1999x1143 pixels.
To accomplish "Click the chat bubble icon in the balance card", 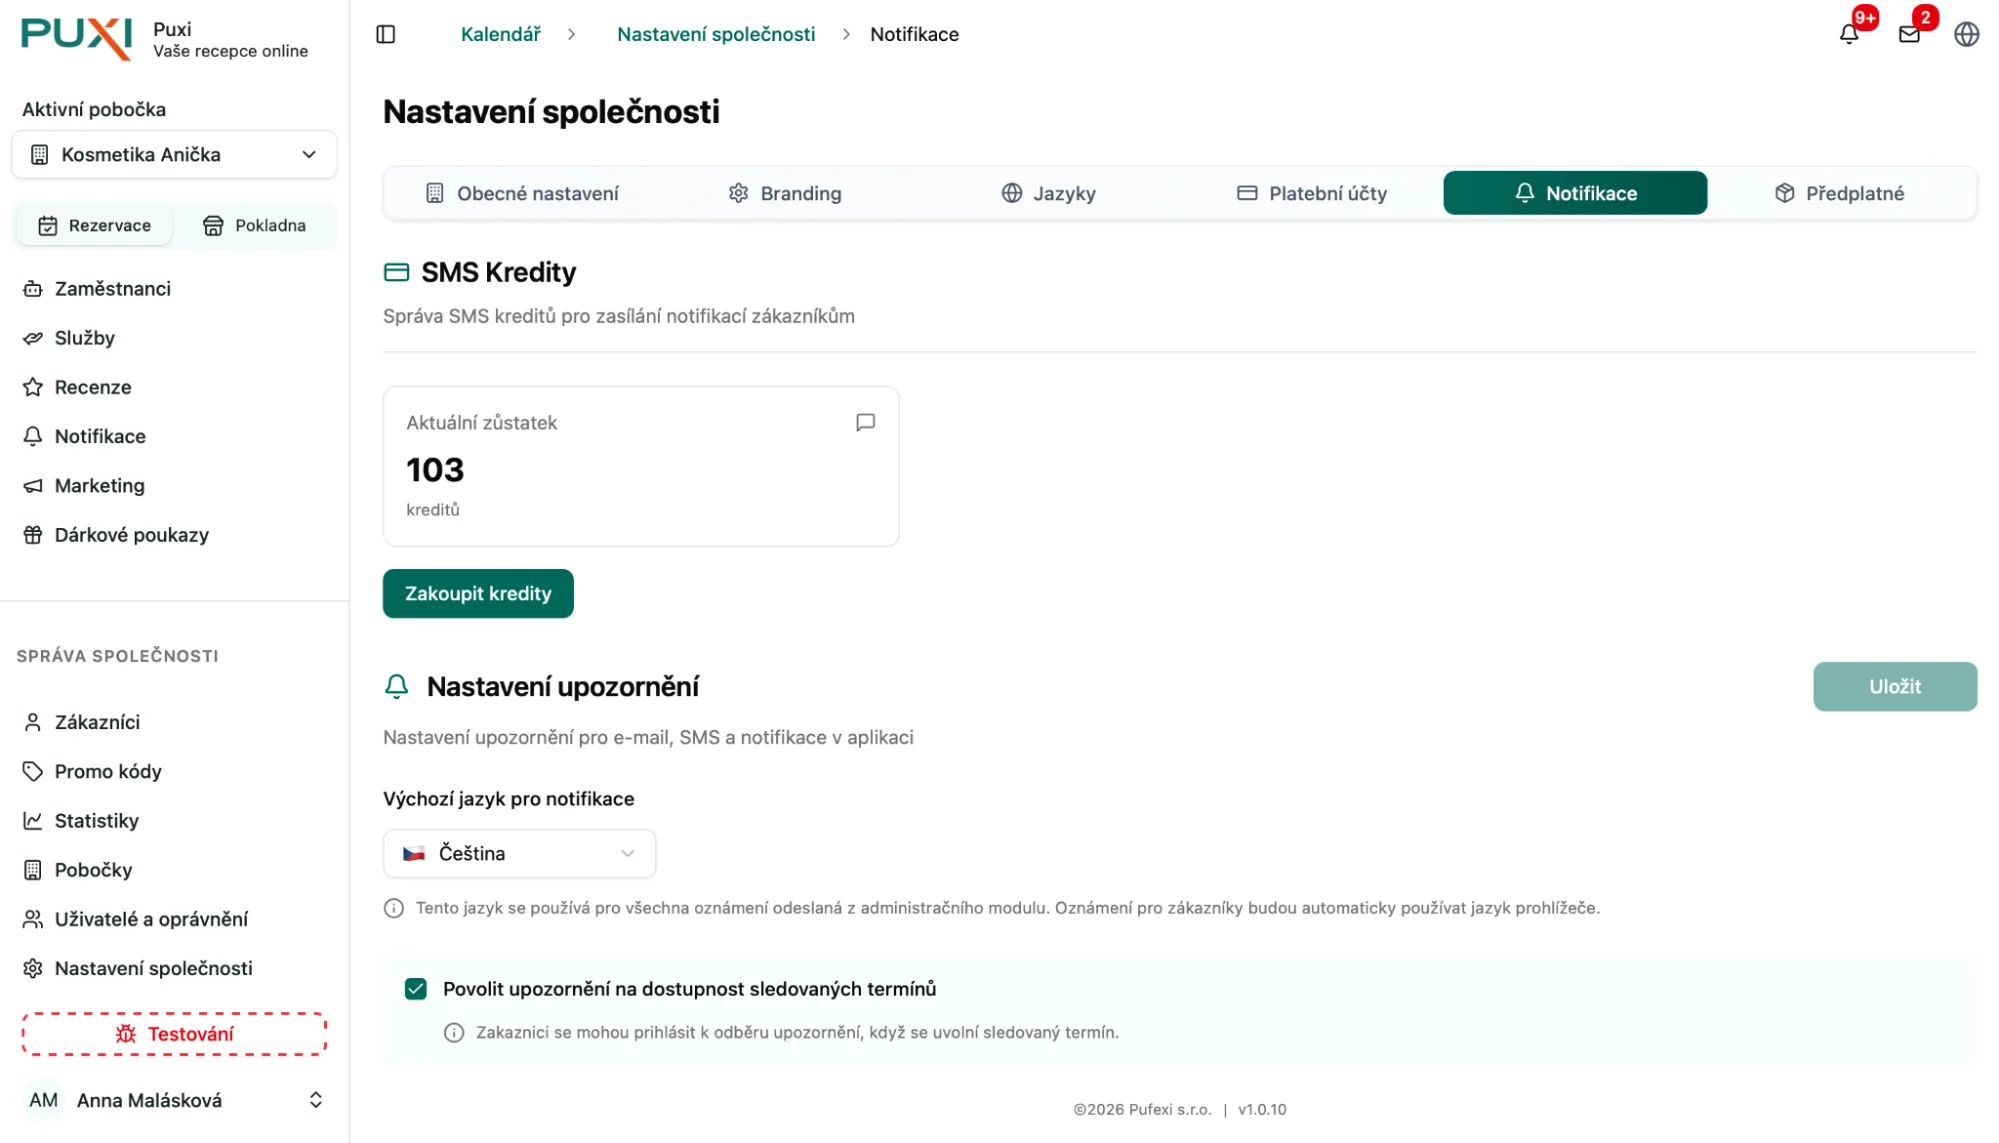I will tap(866, 422).
